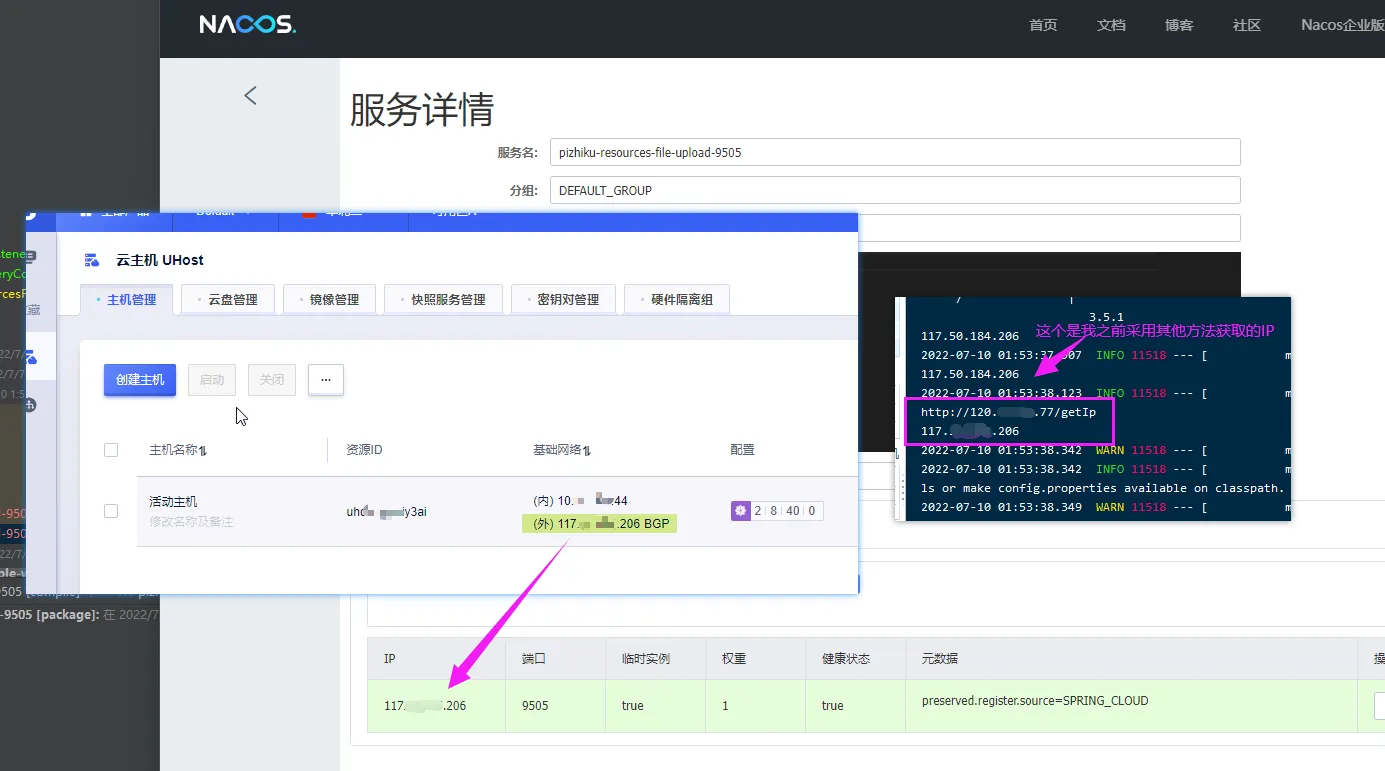1385x771 pixels.
Task: Sort by host name arrows icon
Action: [x=203, y=451]
